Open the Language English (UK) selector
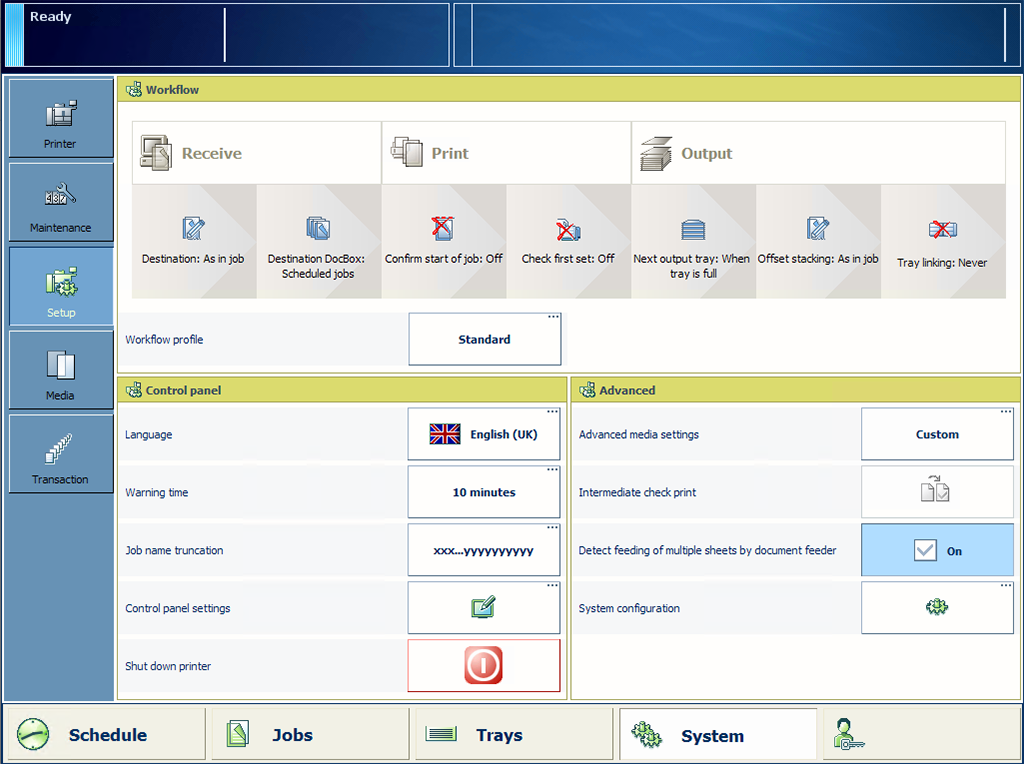 (483, 435)
